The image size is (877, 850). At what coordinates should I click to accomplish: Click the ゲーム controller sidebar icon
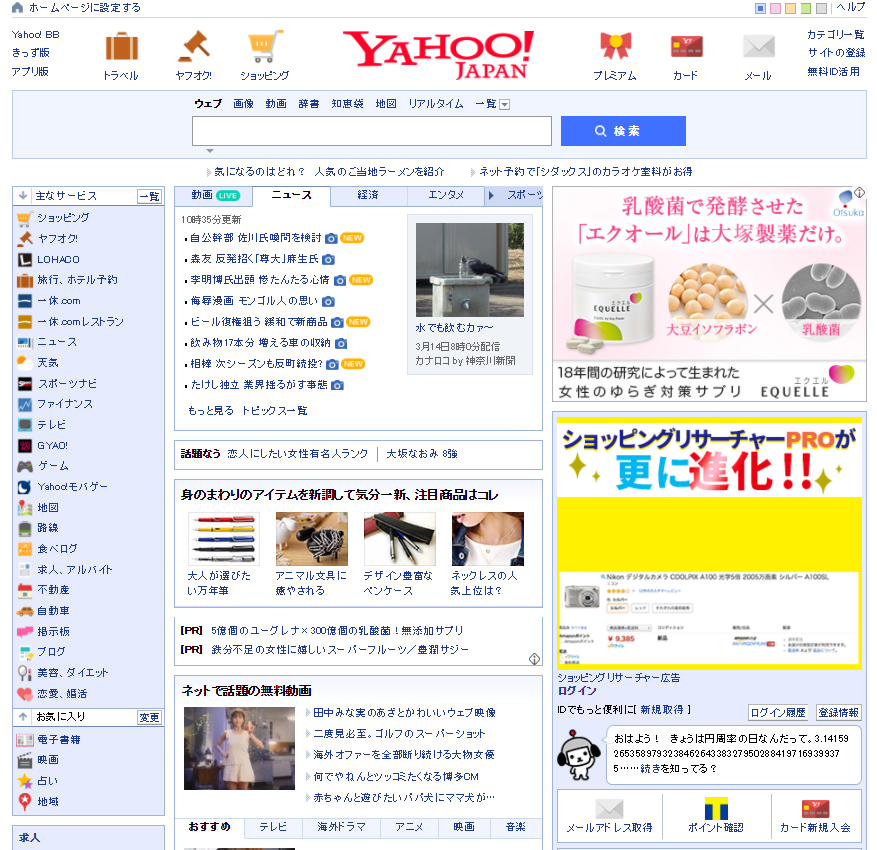[x=25, y=466]
